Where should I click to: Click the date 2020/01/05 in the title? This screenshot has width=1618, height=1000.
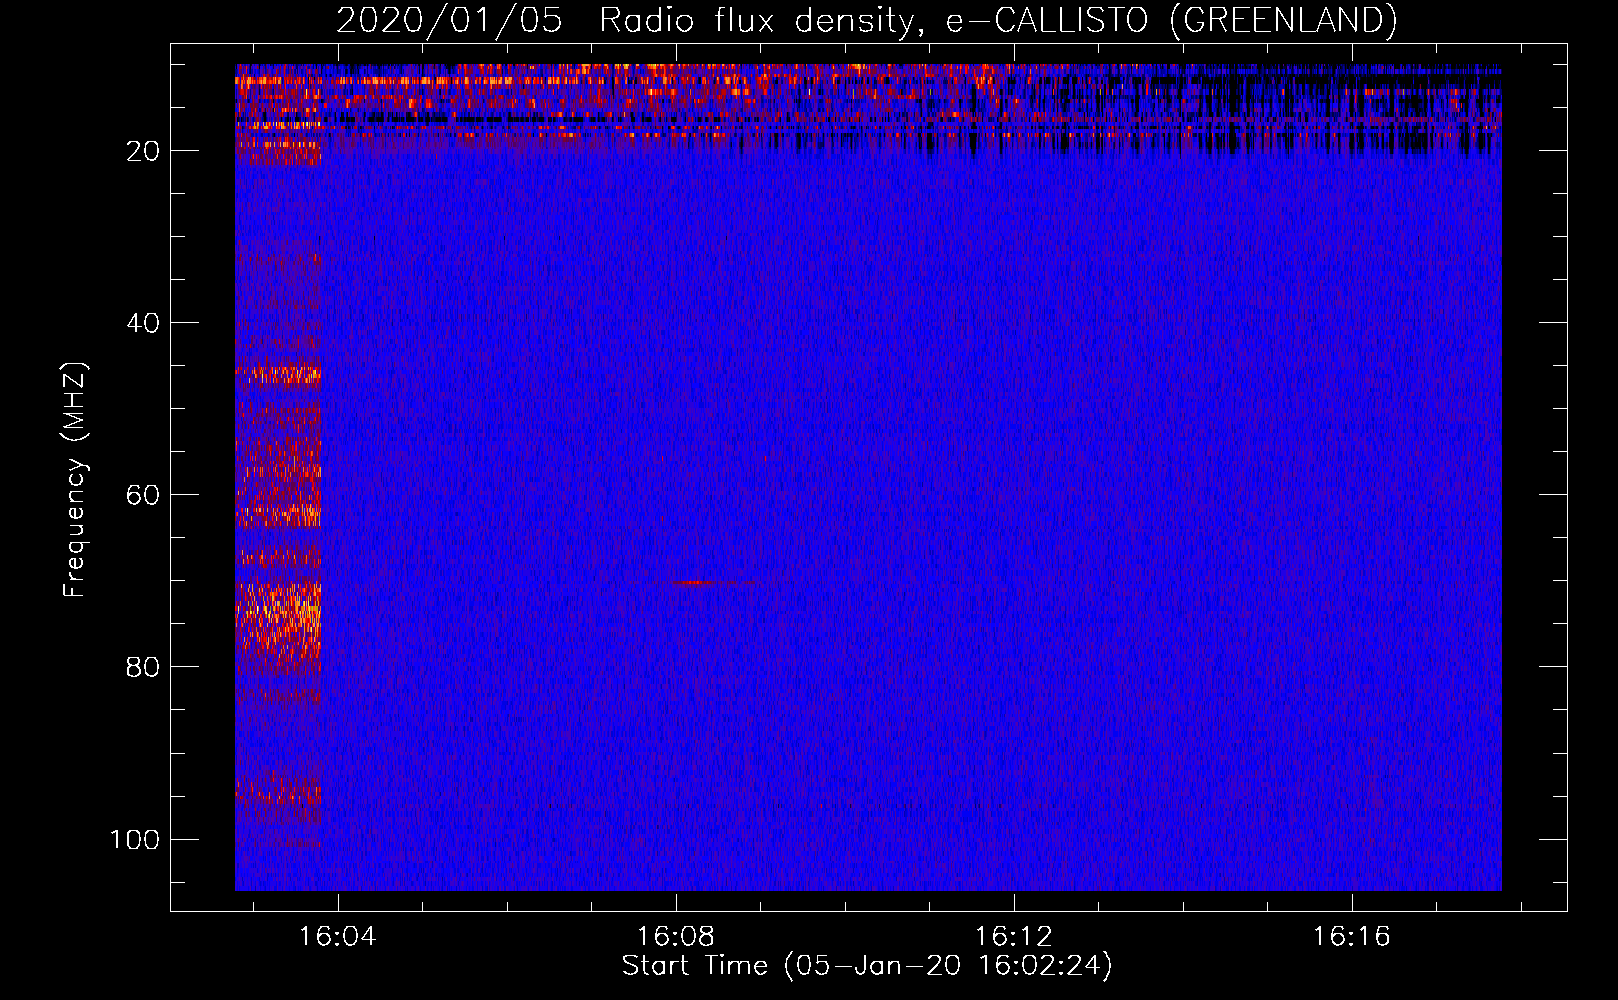tap(449, 20)
